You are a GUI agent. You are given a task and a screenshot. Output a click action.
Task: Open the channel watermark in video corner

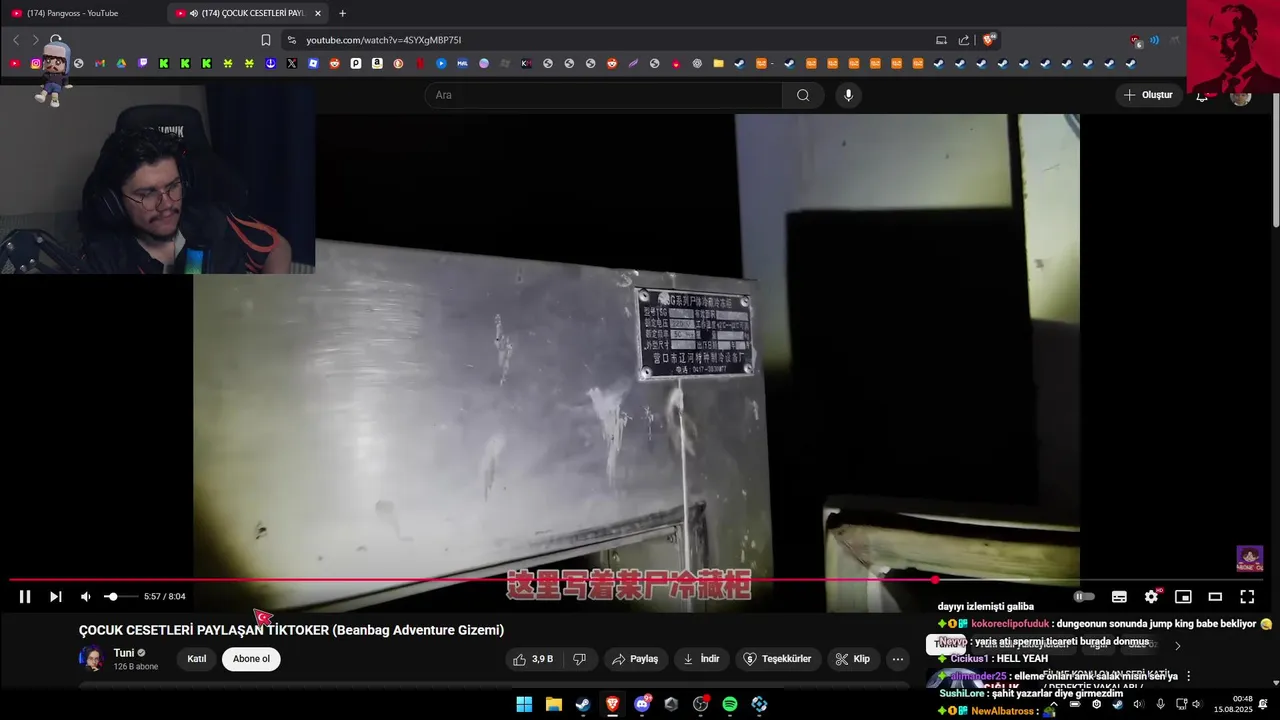coord(1250,558)
